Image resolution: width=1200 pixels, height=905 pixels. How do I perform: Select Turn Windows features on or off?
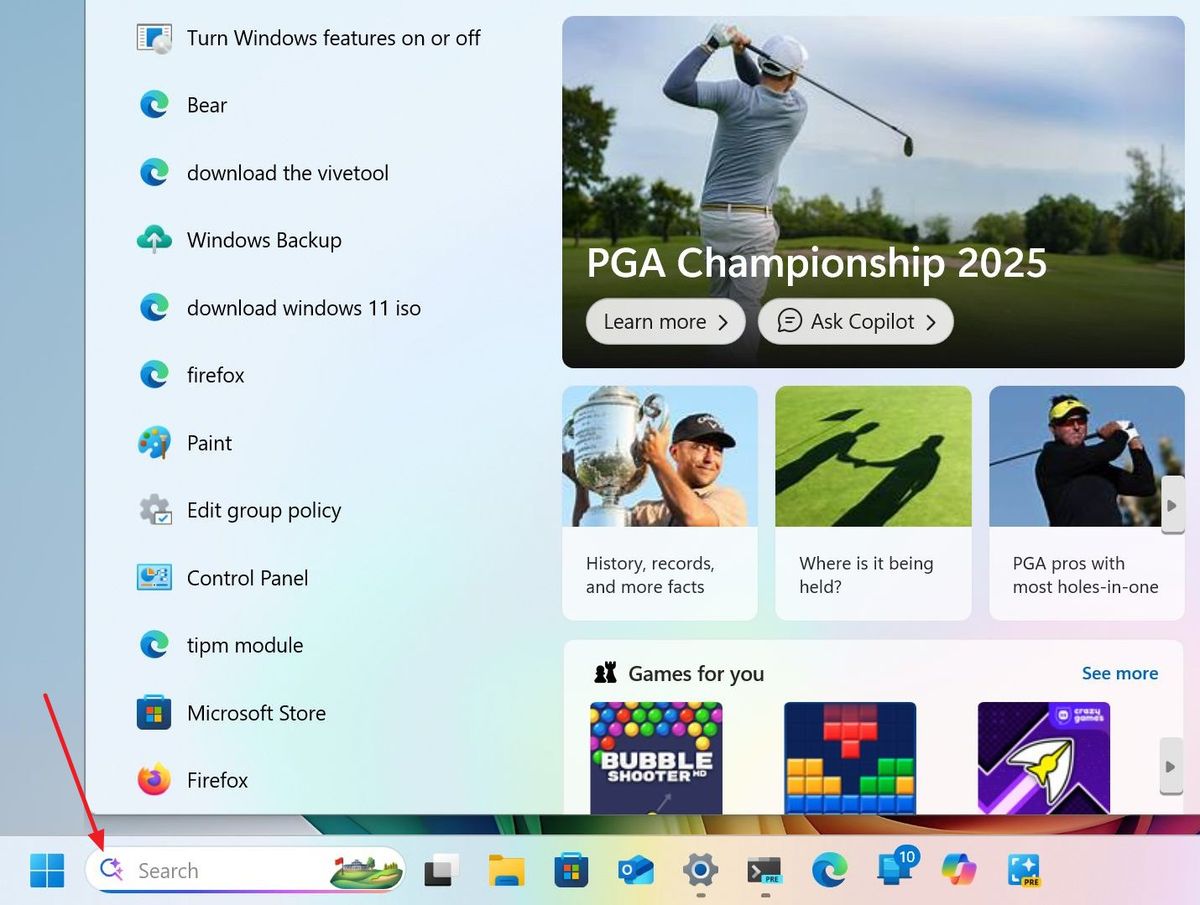pyautogui.click(x=333, y=38)
